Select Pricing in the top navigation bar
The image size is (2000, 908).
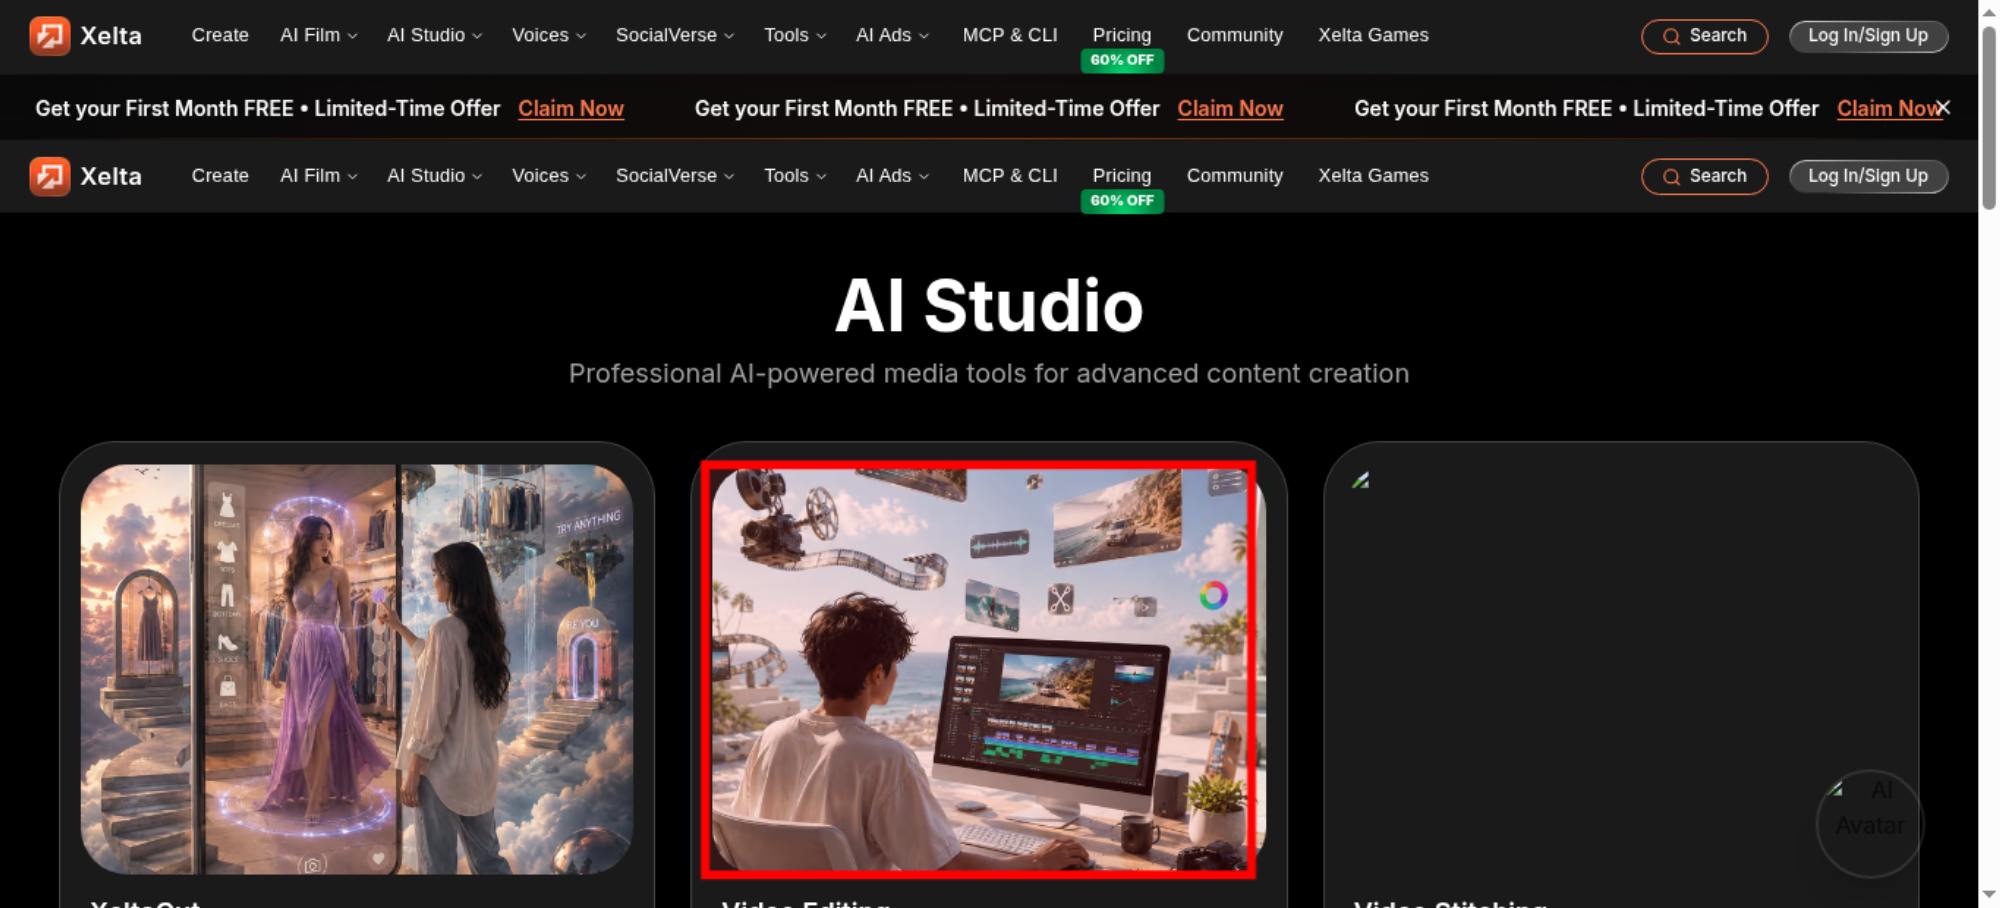[1122, 35]
